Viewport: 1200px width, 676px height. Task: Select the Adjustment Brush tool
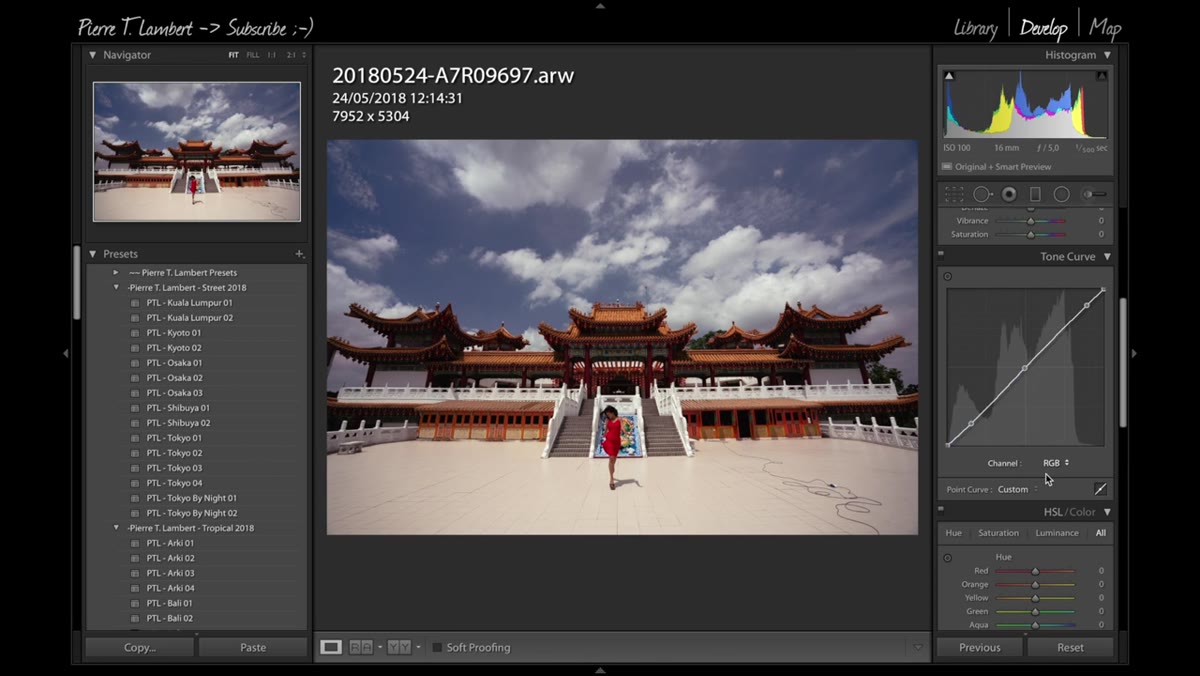1095,194
